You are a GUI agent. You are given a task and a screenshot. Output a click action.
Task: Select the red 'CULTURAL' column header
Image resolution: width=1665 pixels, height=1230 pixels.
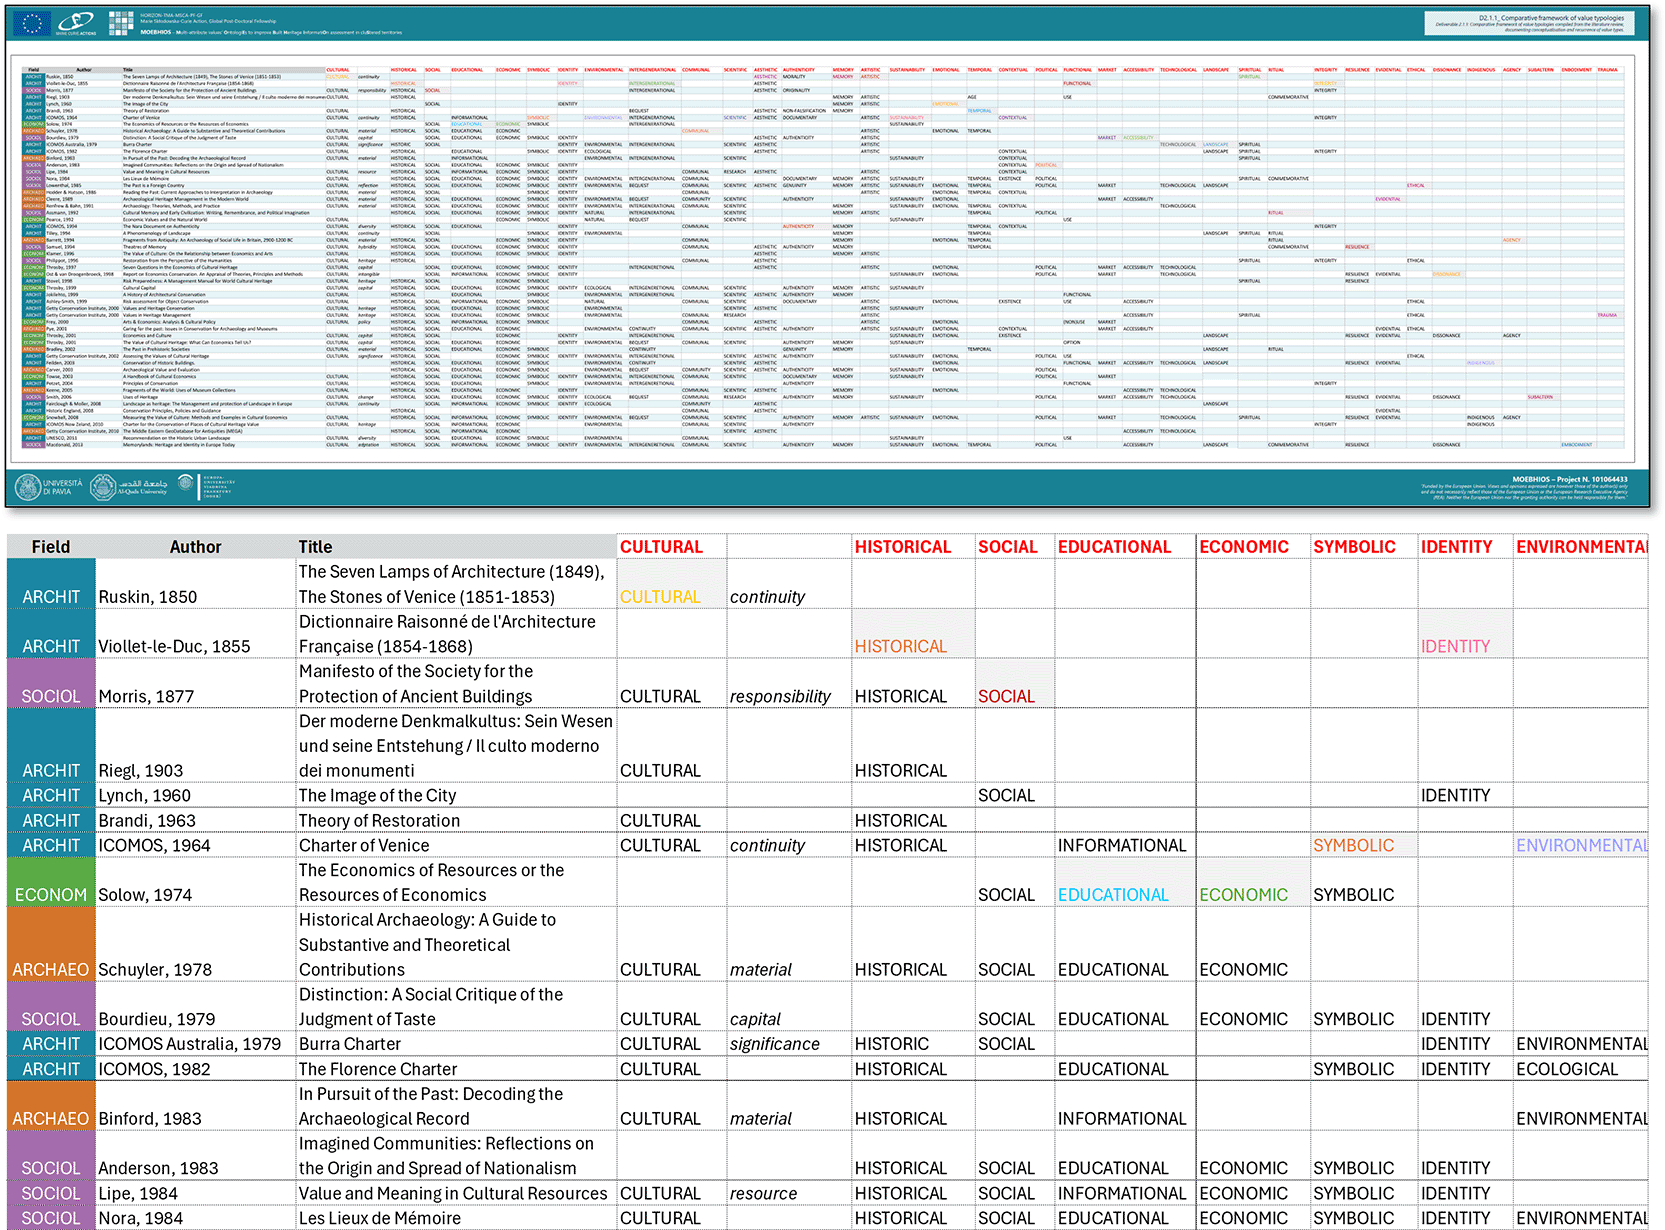tap(661, 547)
